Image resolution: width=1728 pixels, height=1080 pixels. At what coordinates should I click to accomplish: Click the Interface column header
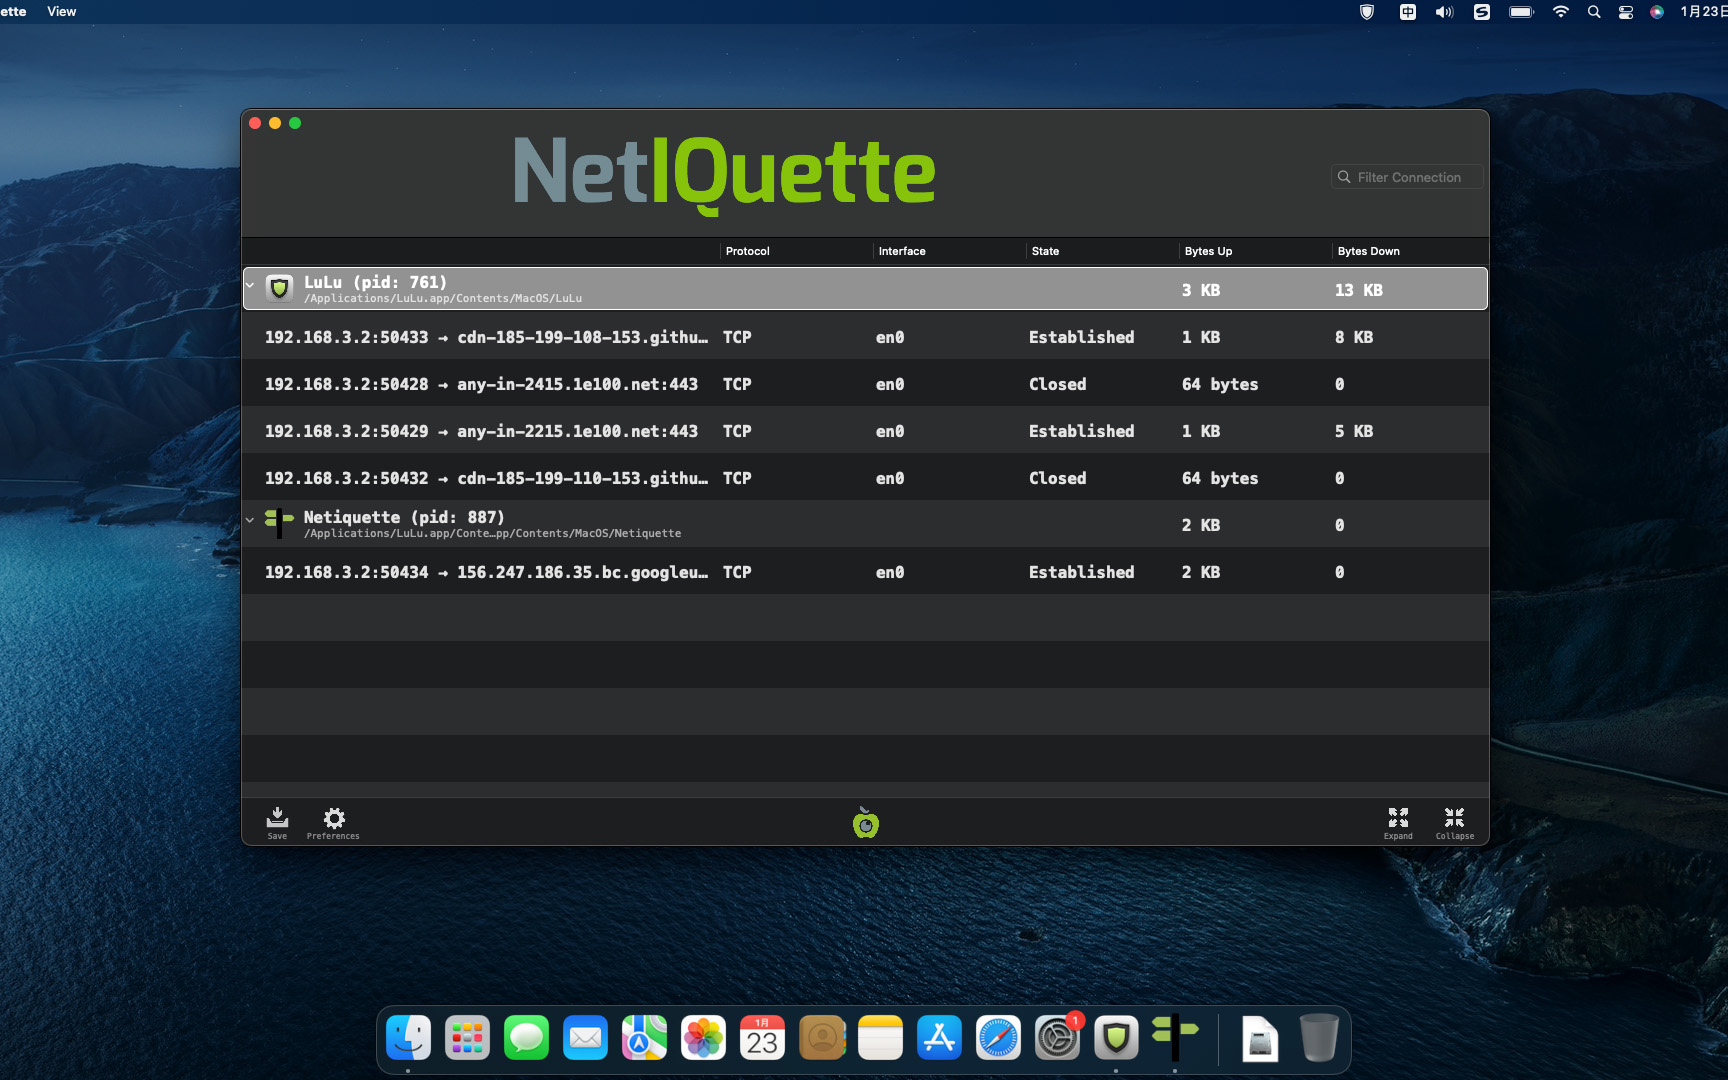click(x=902, y=251)
